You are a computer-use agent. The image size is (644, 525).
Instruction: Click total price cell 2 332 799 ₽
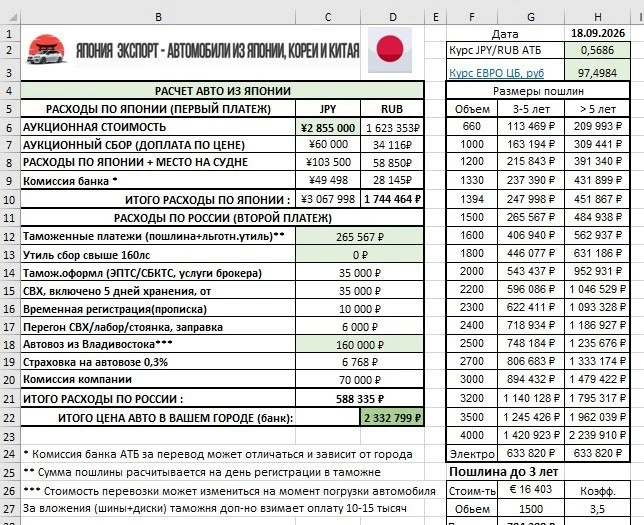coord(392,418)
